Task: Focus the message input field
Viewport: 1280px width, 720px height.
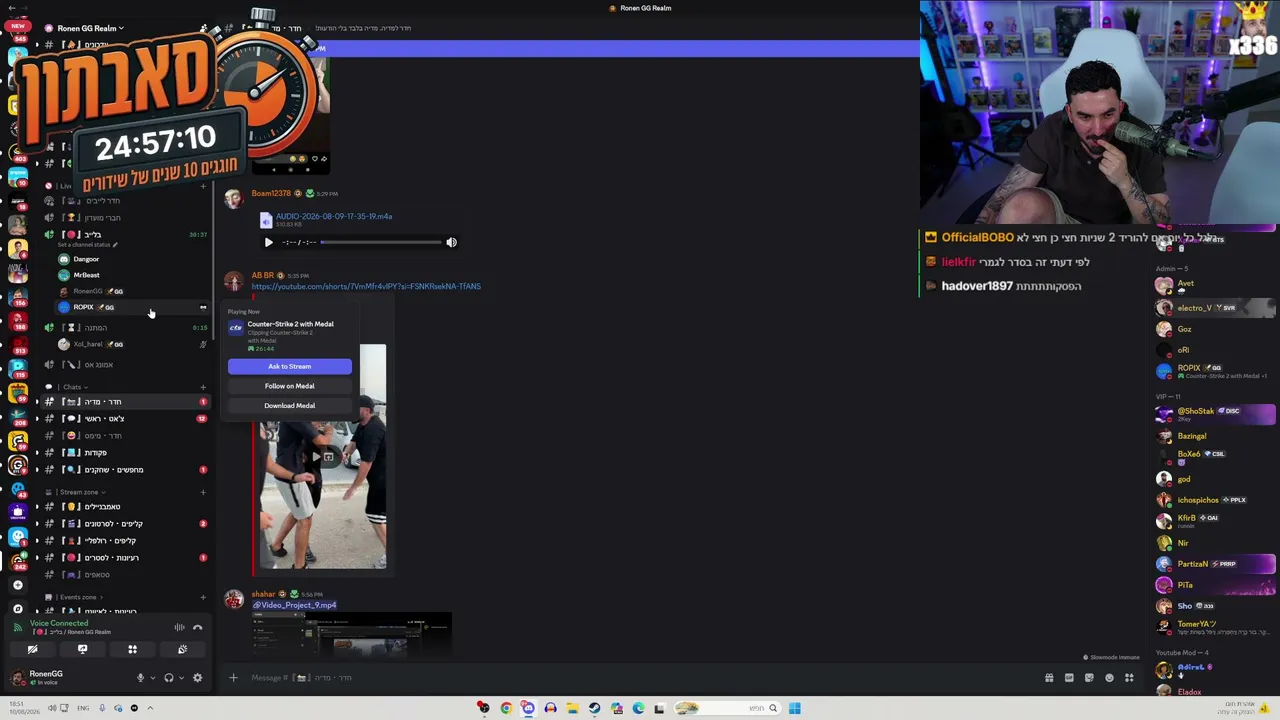Action: click(640, 678)
